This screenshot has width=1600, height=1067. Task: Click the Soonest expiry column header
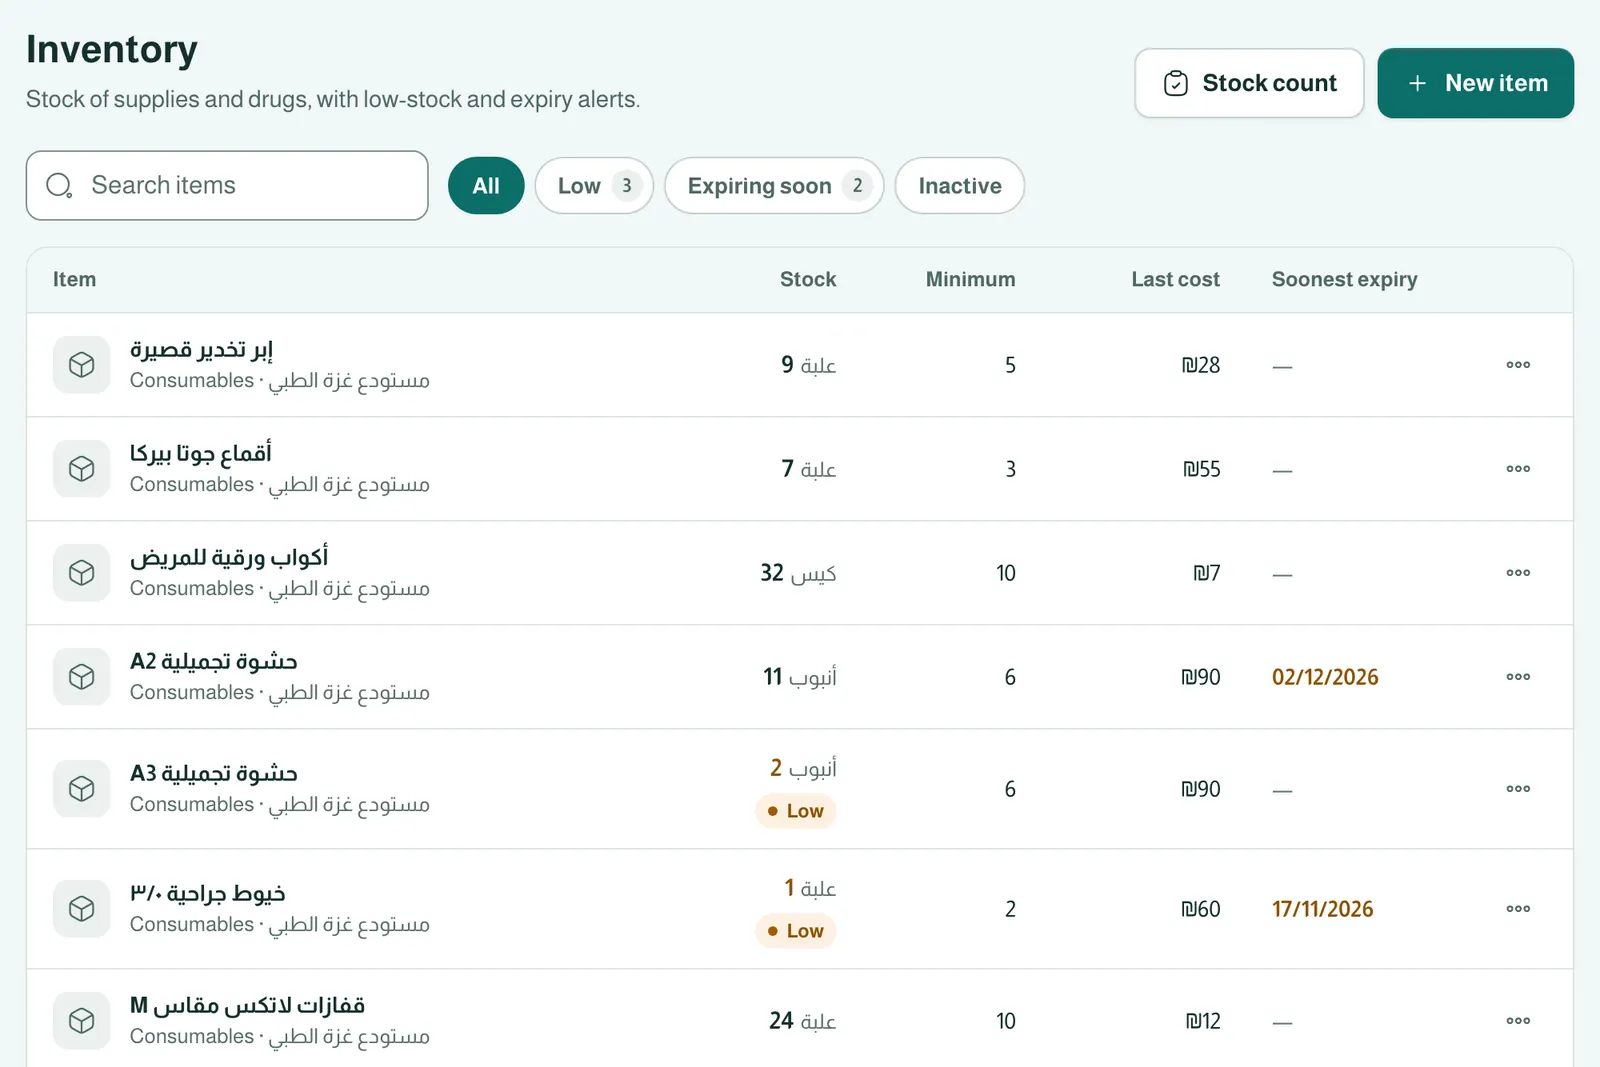click(1345, 280)
